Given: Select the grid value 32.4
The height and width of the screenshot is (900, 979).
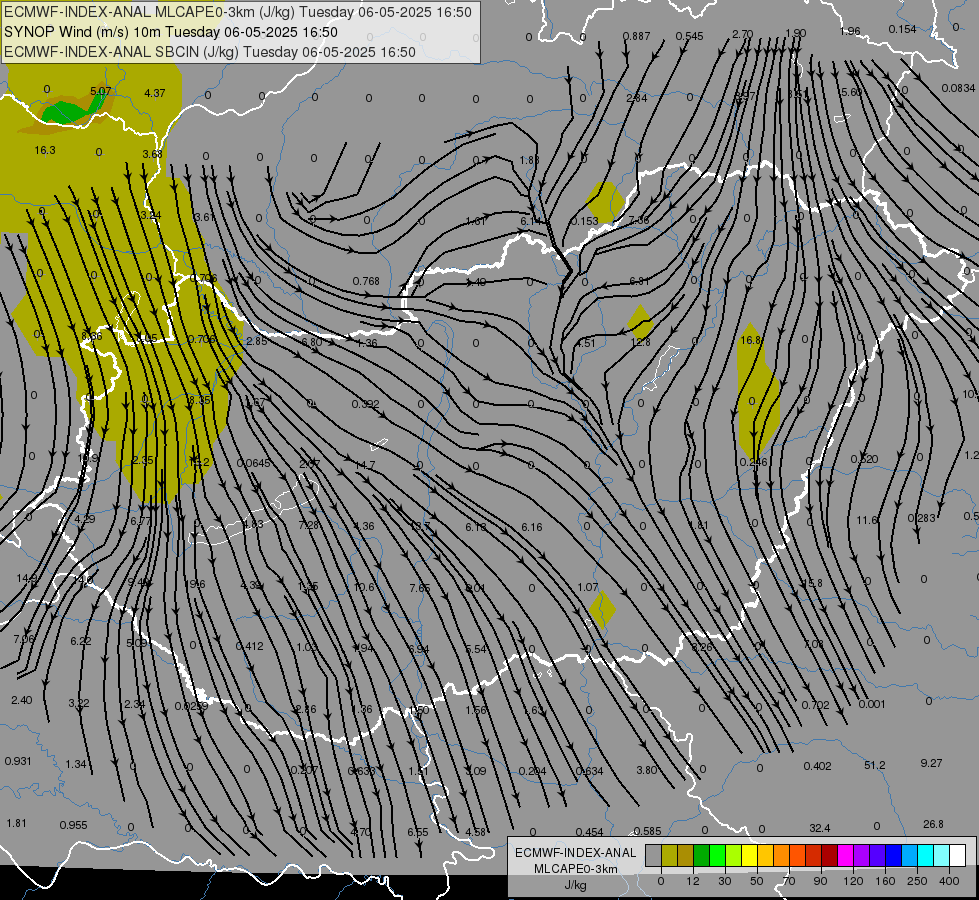Looking at the screenshot, I should point(820,829).
